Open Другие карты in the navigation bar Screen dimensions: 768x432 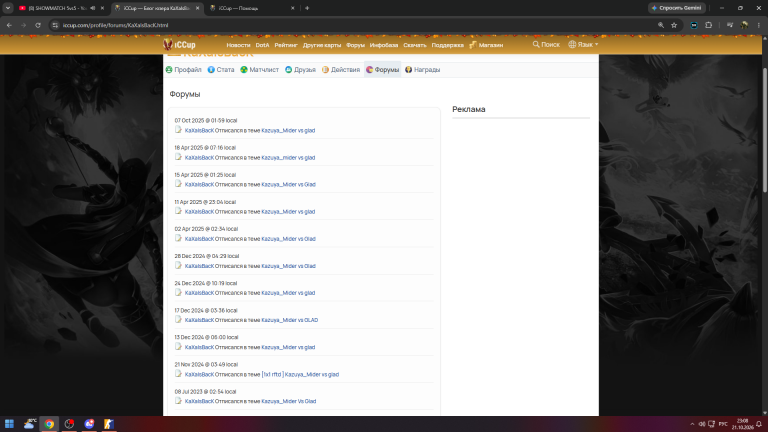tap(321, 45)
